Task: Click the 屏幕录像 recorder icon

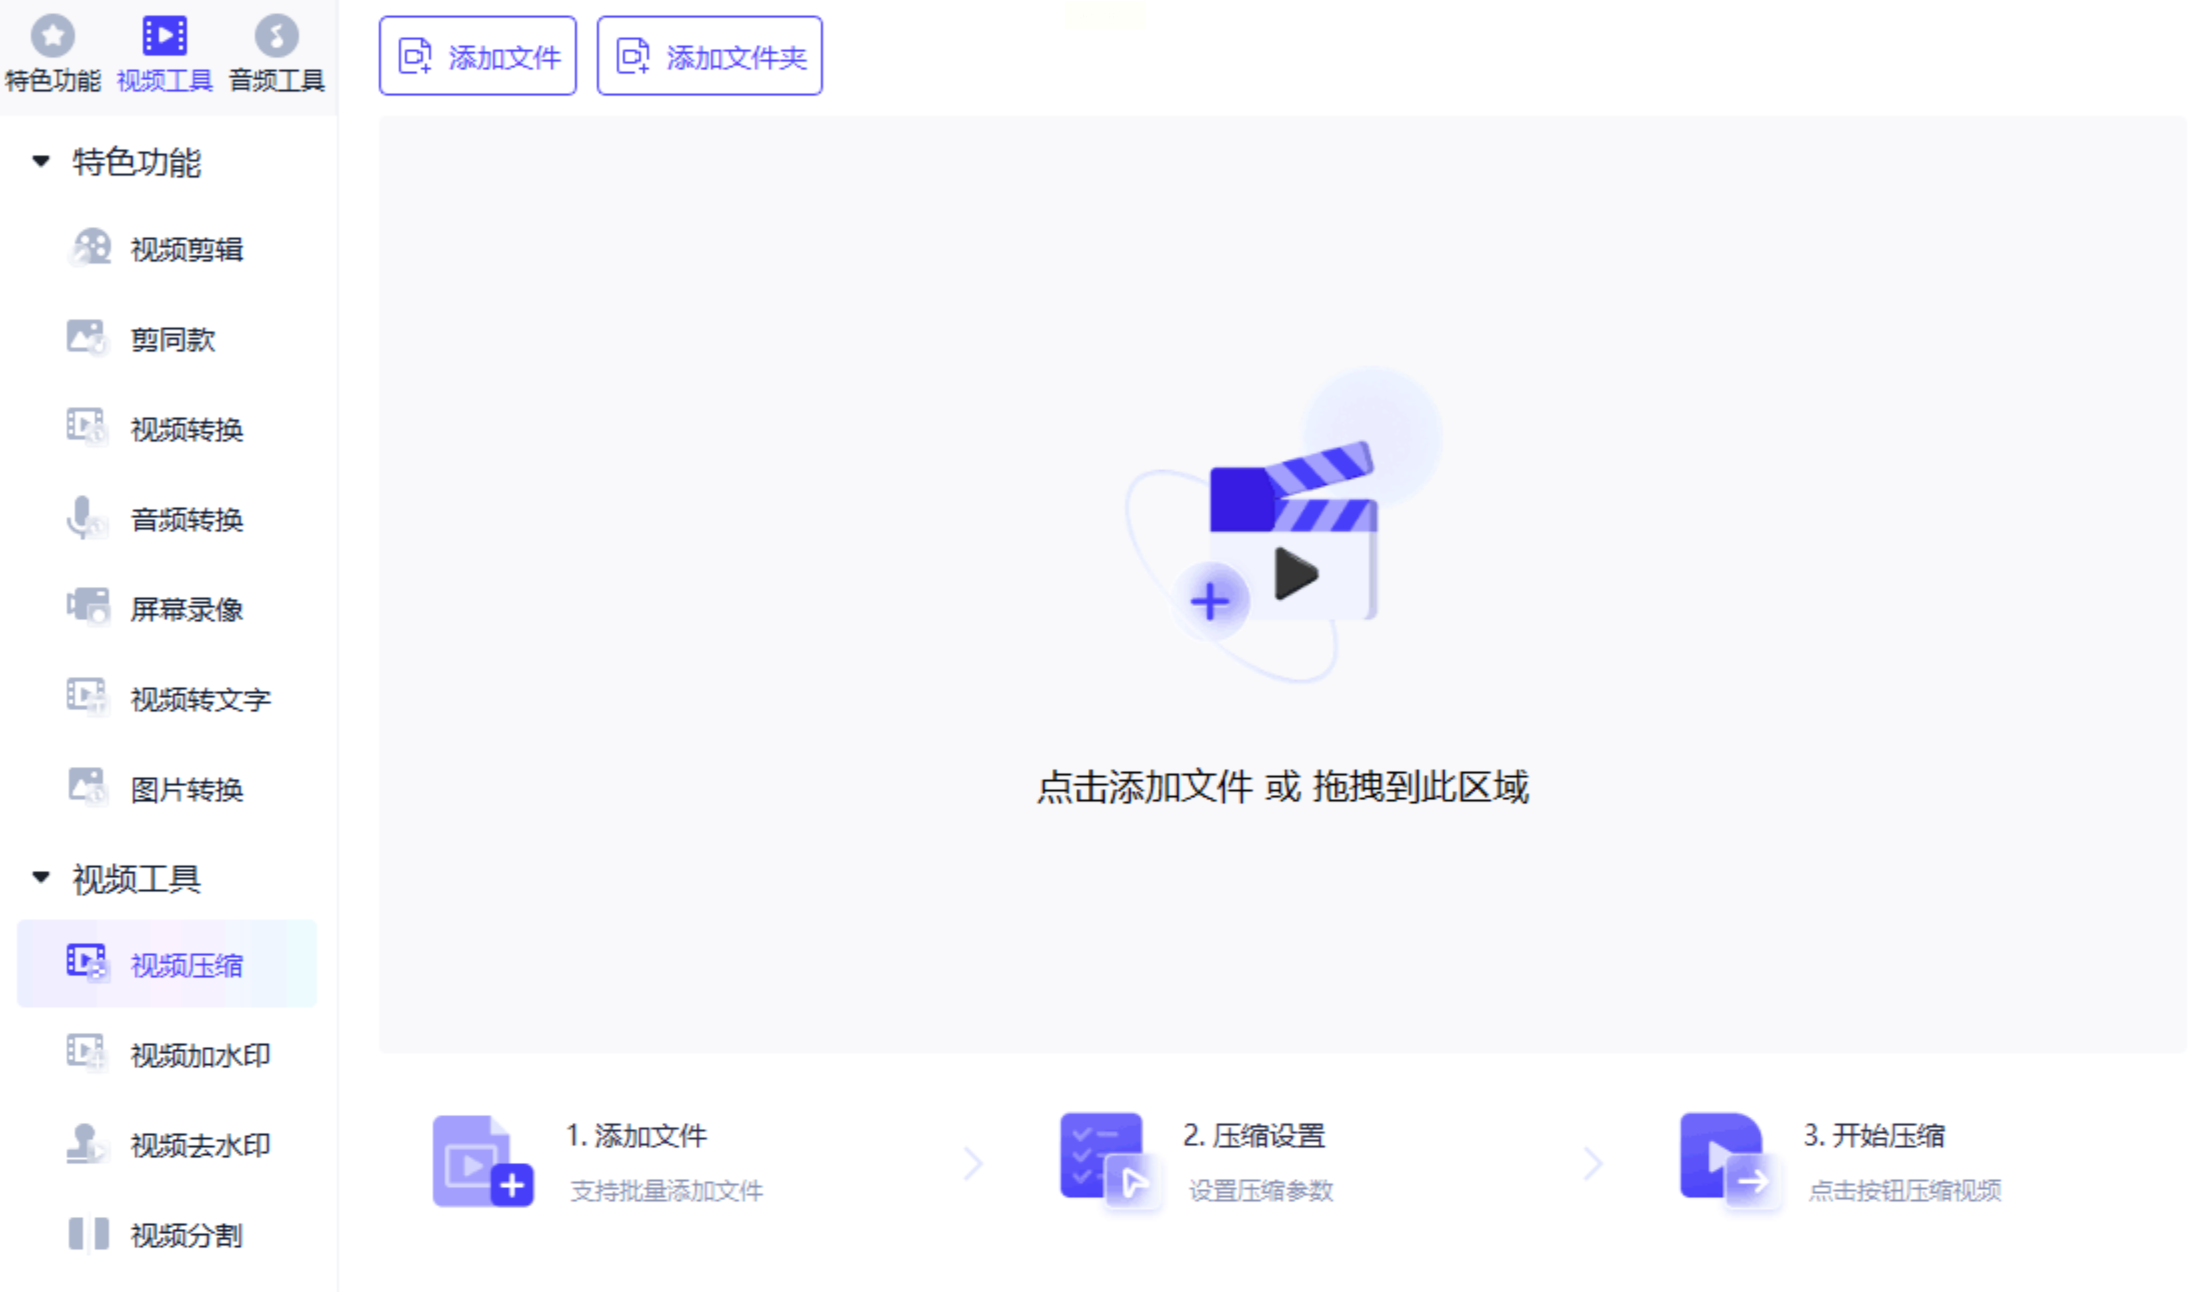Action: pyautogui.click(x=88, y=607)
